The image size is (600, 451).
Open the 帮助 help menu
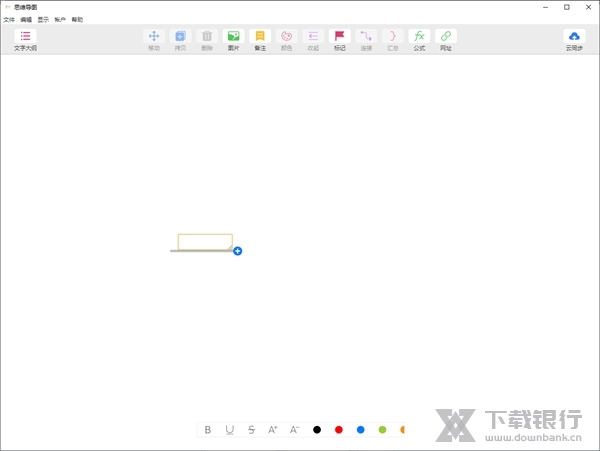coord(78,19)
